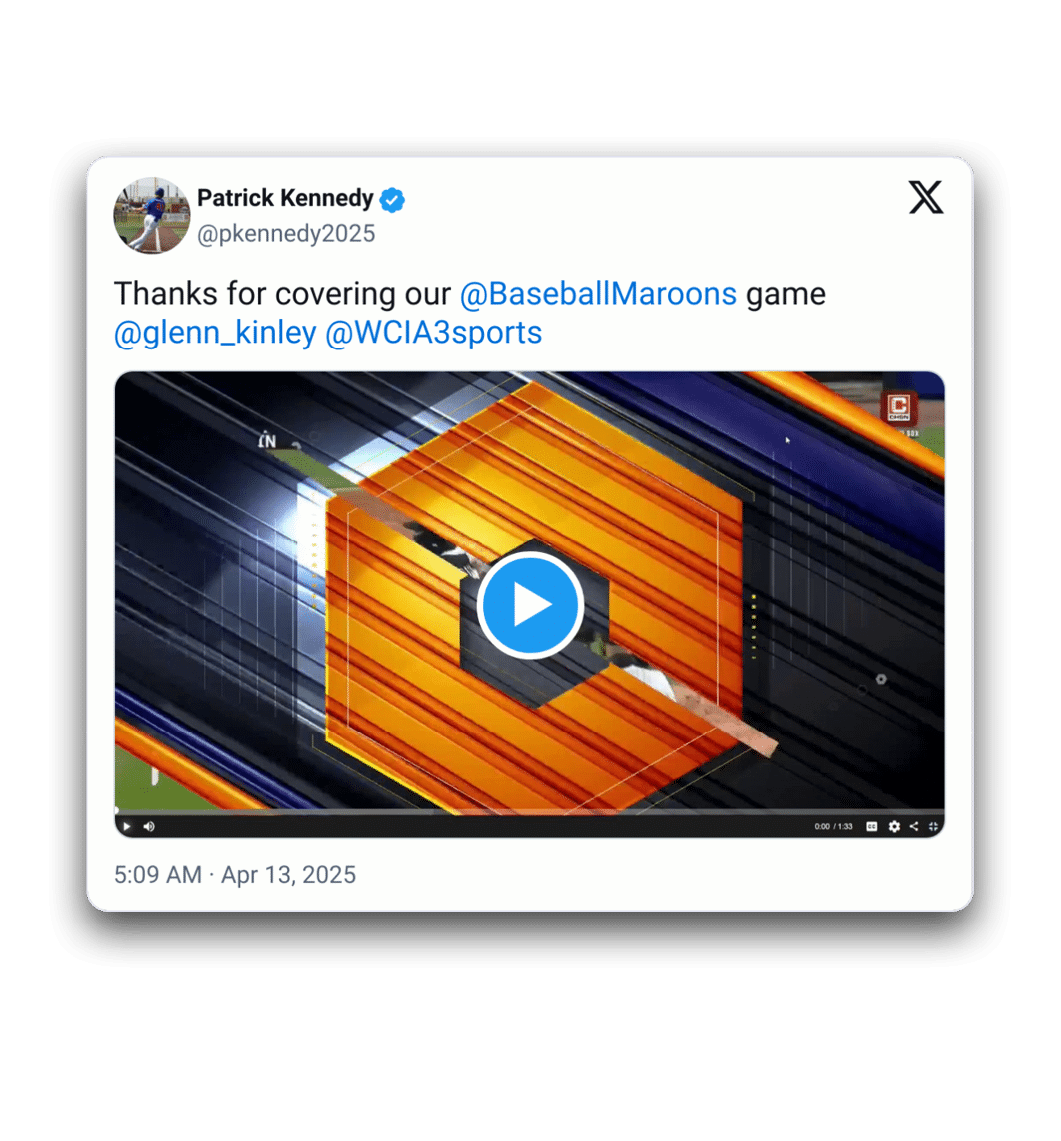Open the @WCIA3sports mention
This screenshot has width=1061, height=1141.
[434, 333]
